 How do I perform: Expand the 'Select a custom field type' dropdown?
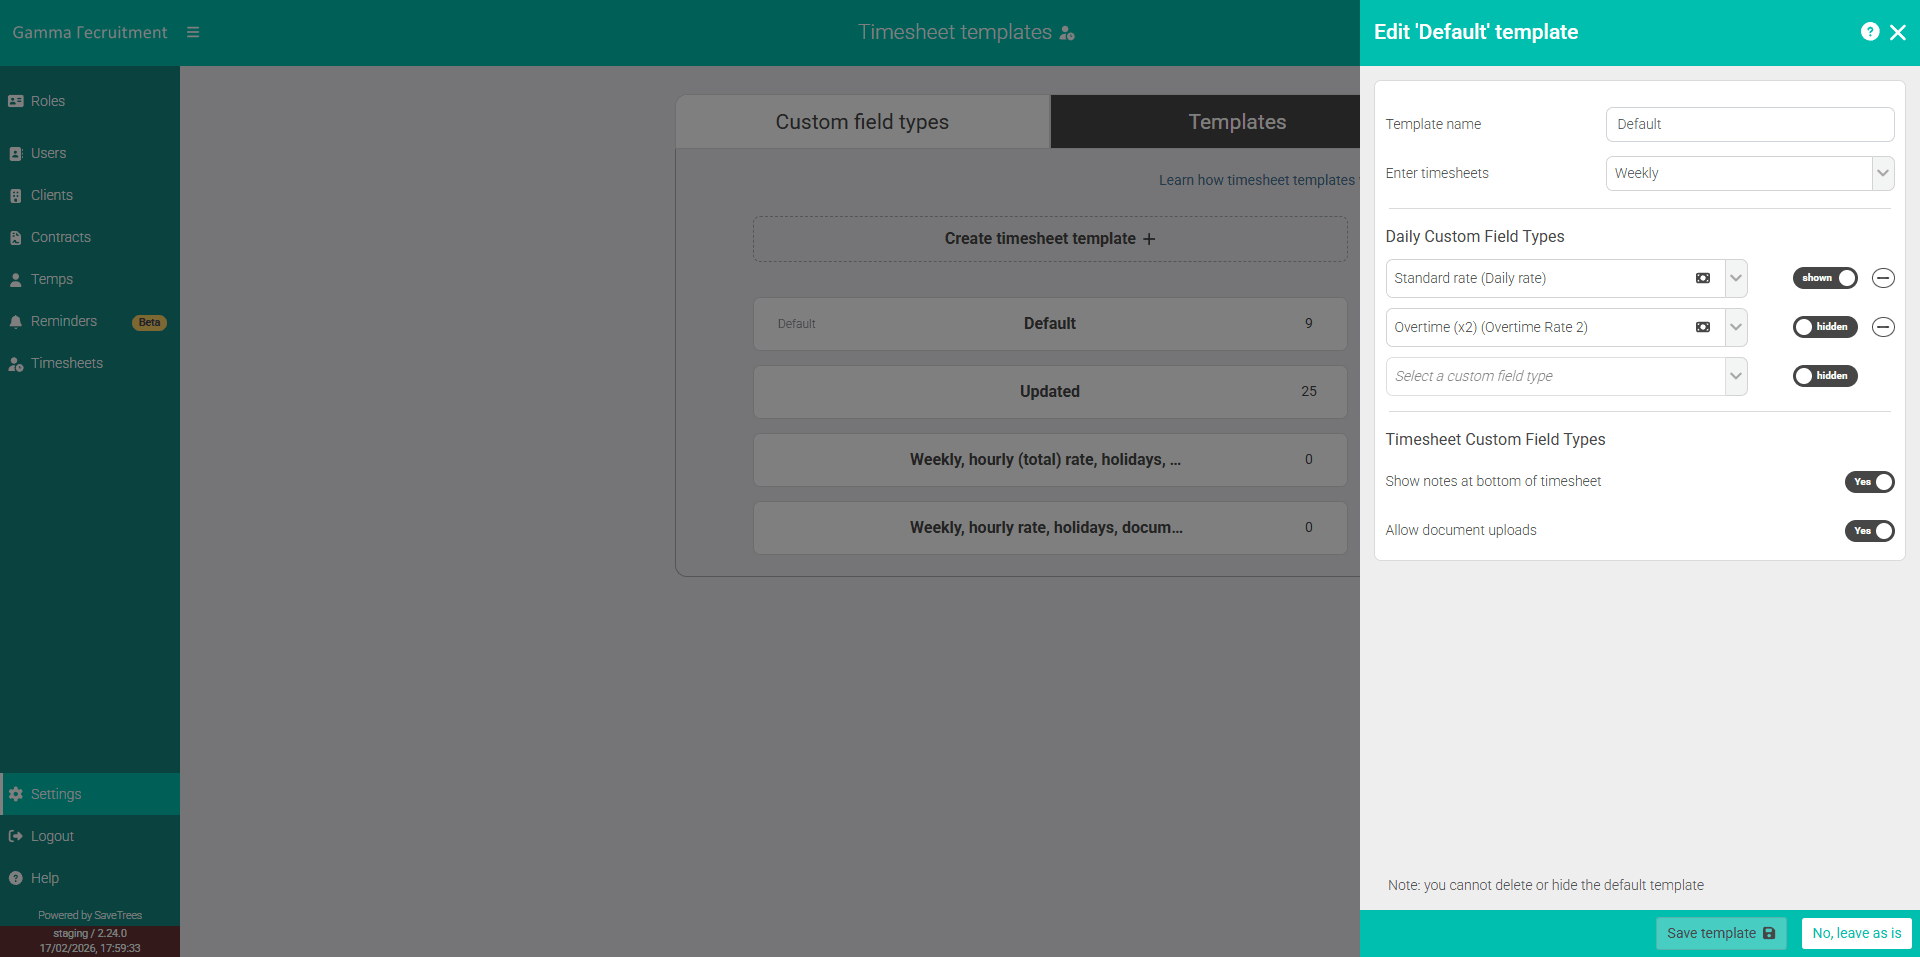point(1736,376)
